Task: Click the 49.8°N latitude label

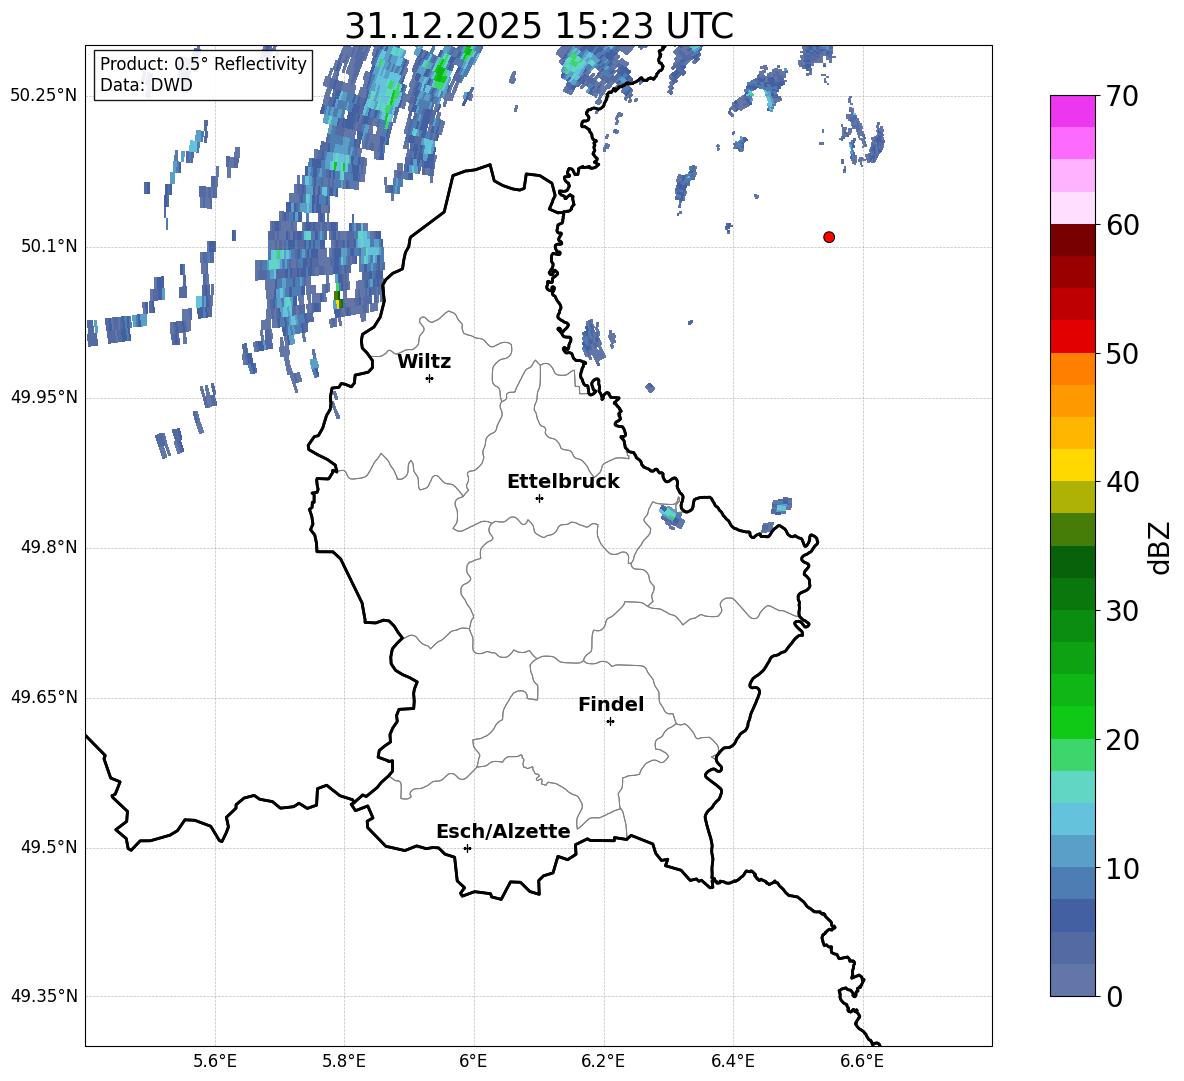Action: [48, 547]
